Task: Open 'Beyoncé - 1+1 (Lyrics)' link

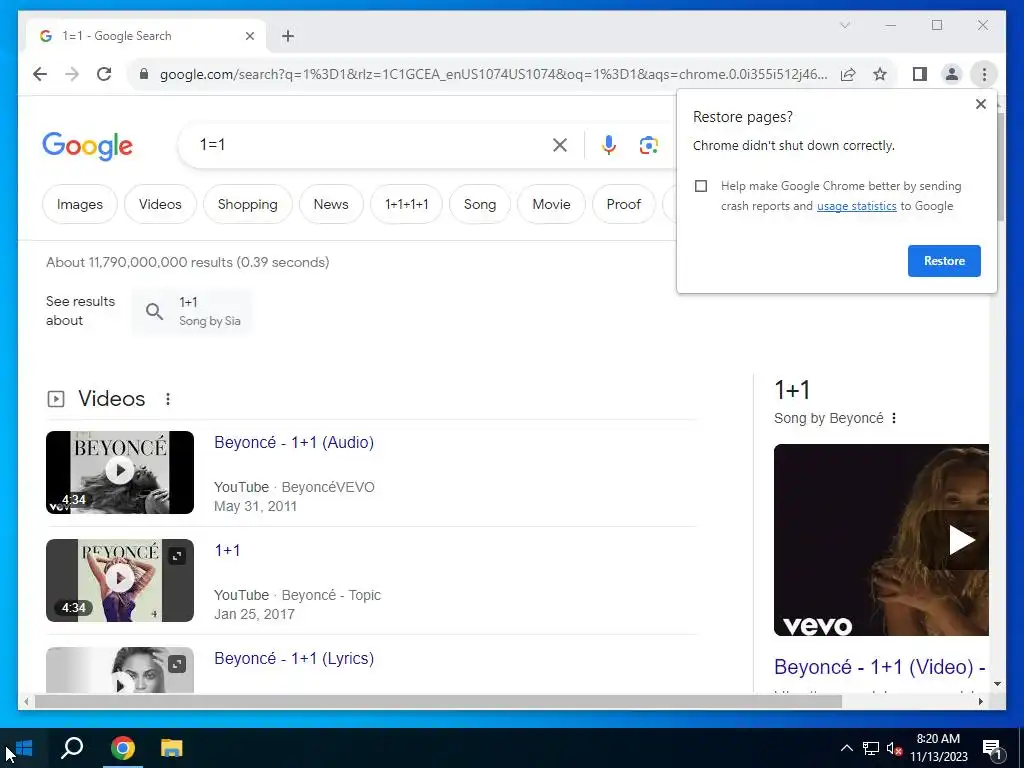Action: (294, 658)
